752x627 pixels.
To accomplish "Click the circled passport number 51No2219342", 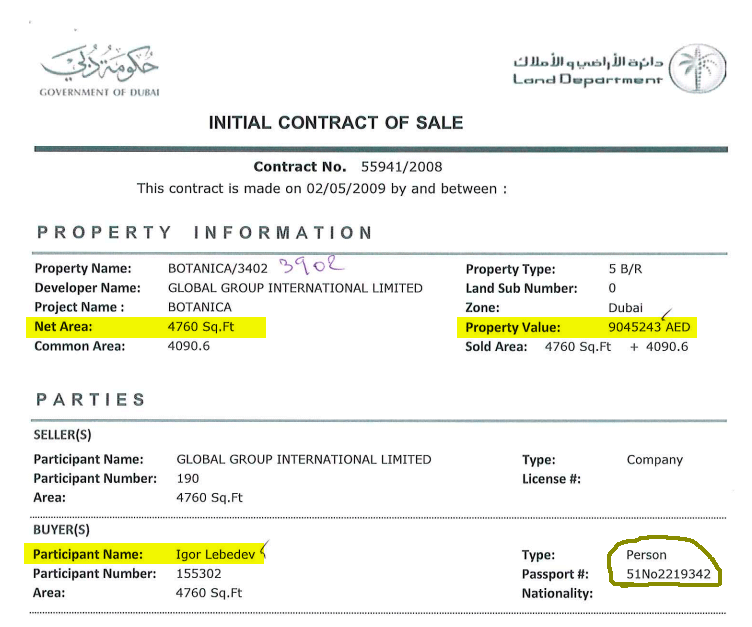I will (x=668, y=574).
